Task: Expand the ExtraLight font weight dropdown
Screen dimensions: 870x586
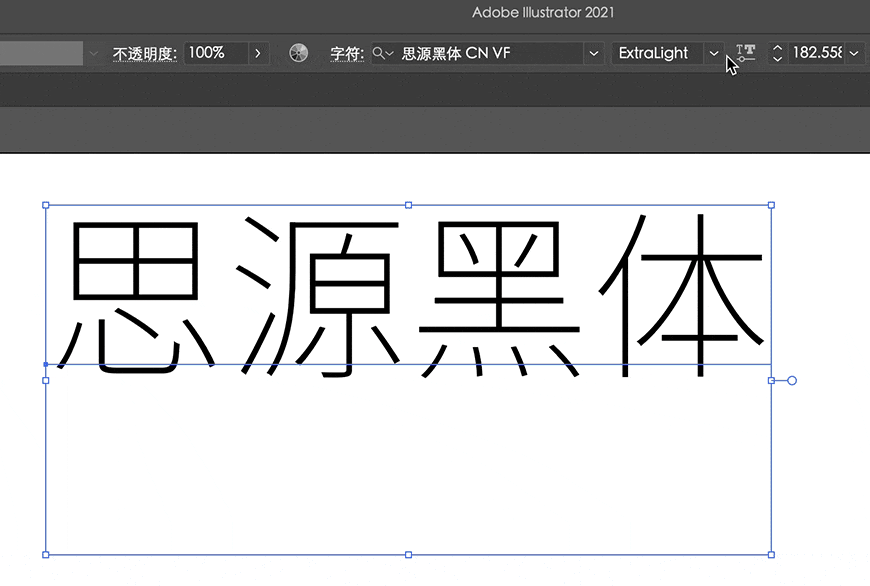Action: (714, 53)
